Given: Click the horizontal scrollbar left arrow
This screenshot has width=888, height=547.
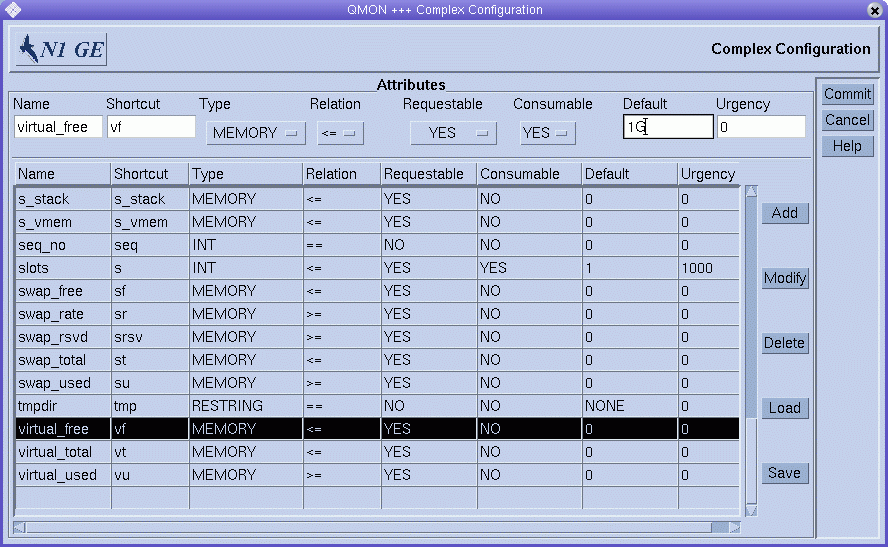Looking at the screenshot, I should click(19, 527).
